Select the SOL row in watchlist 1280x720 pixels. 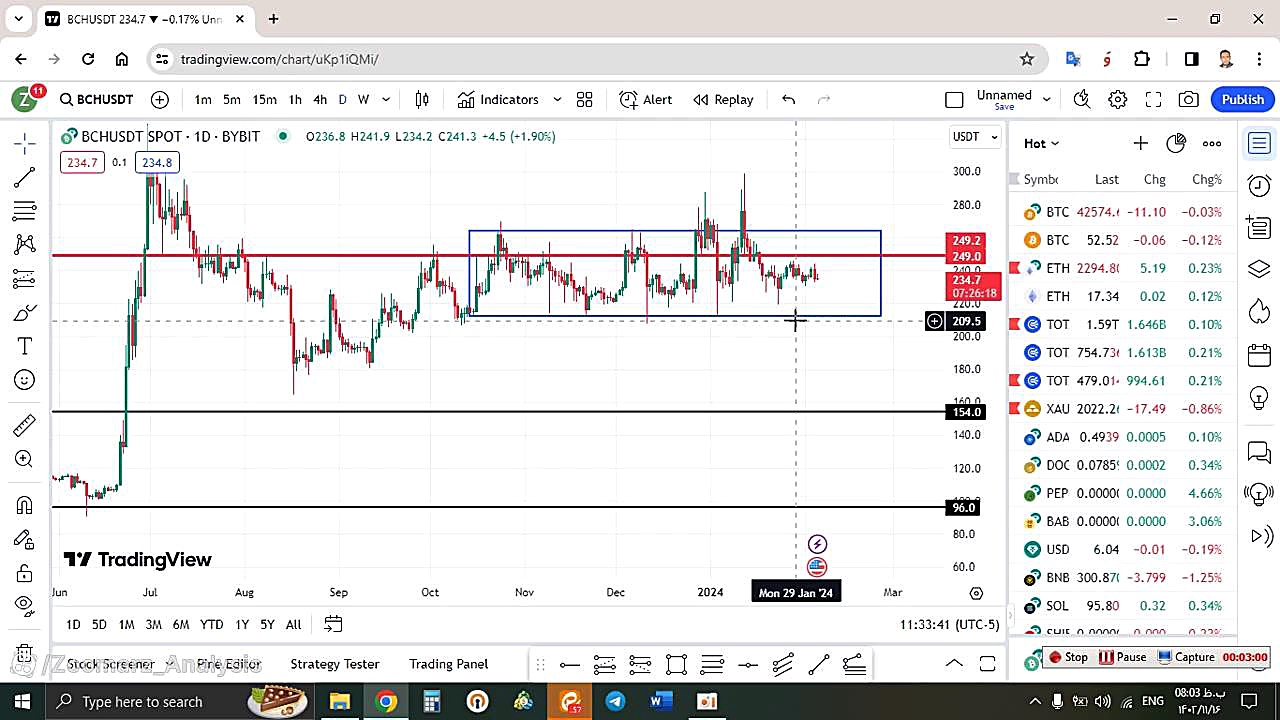(x=1124, y=606)
